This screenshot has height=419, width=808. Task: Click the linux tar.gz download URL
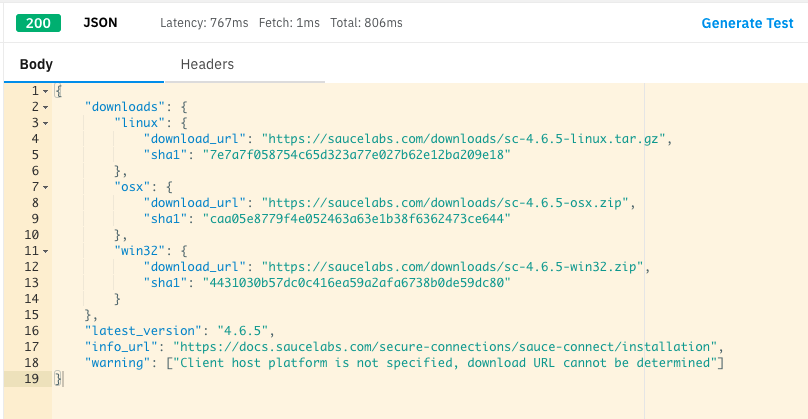click(466, 138)
